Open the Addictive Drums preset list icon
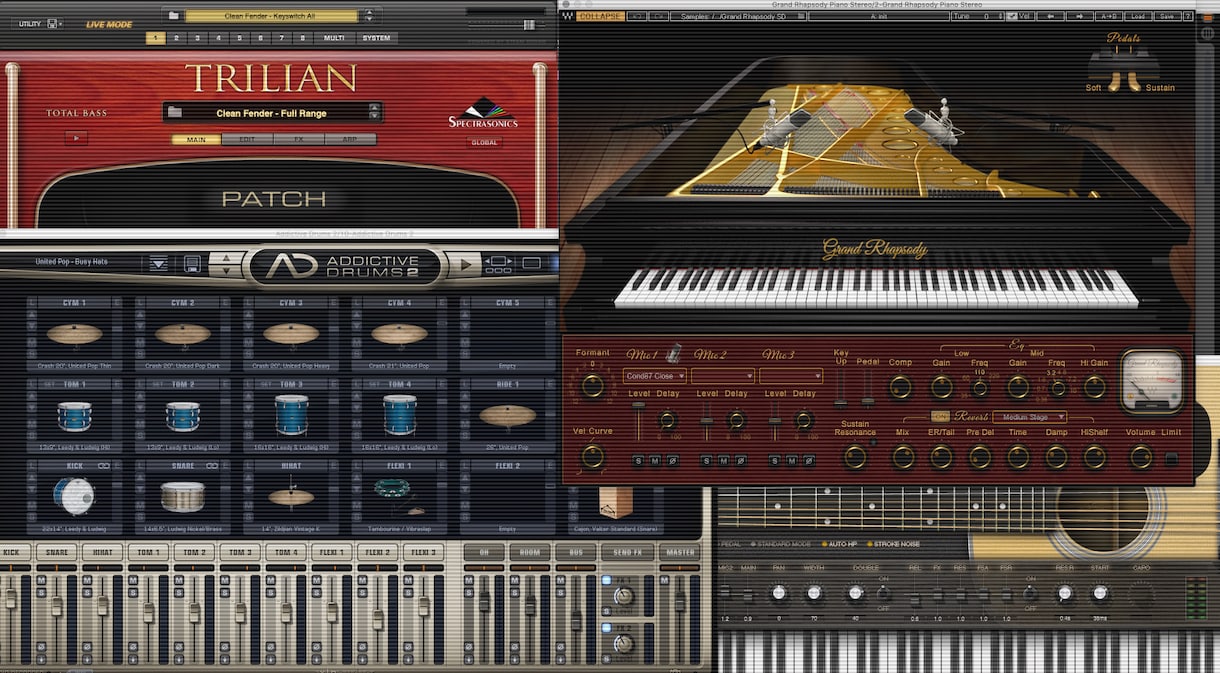This screenshot has width=1220, height=673. tap(159, 264)
